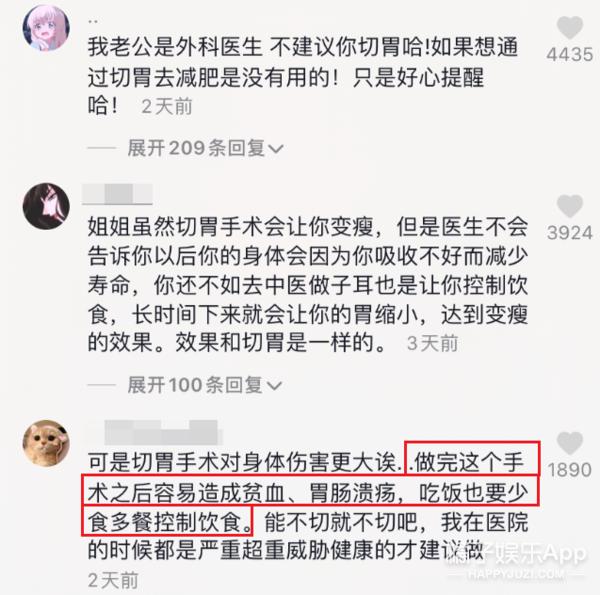
Task: Open the orange cat avatar profile
Action: pyautogui.click(x=46, y=443)
